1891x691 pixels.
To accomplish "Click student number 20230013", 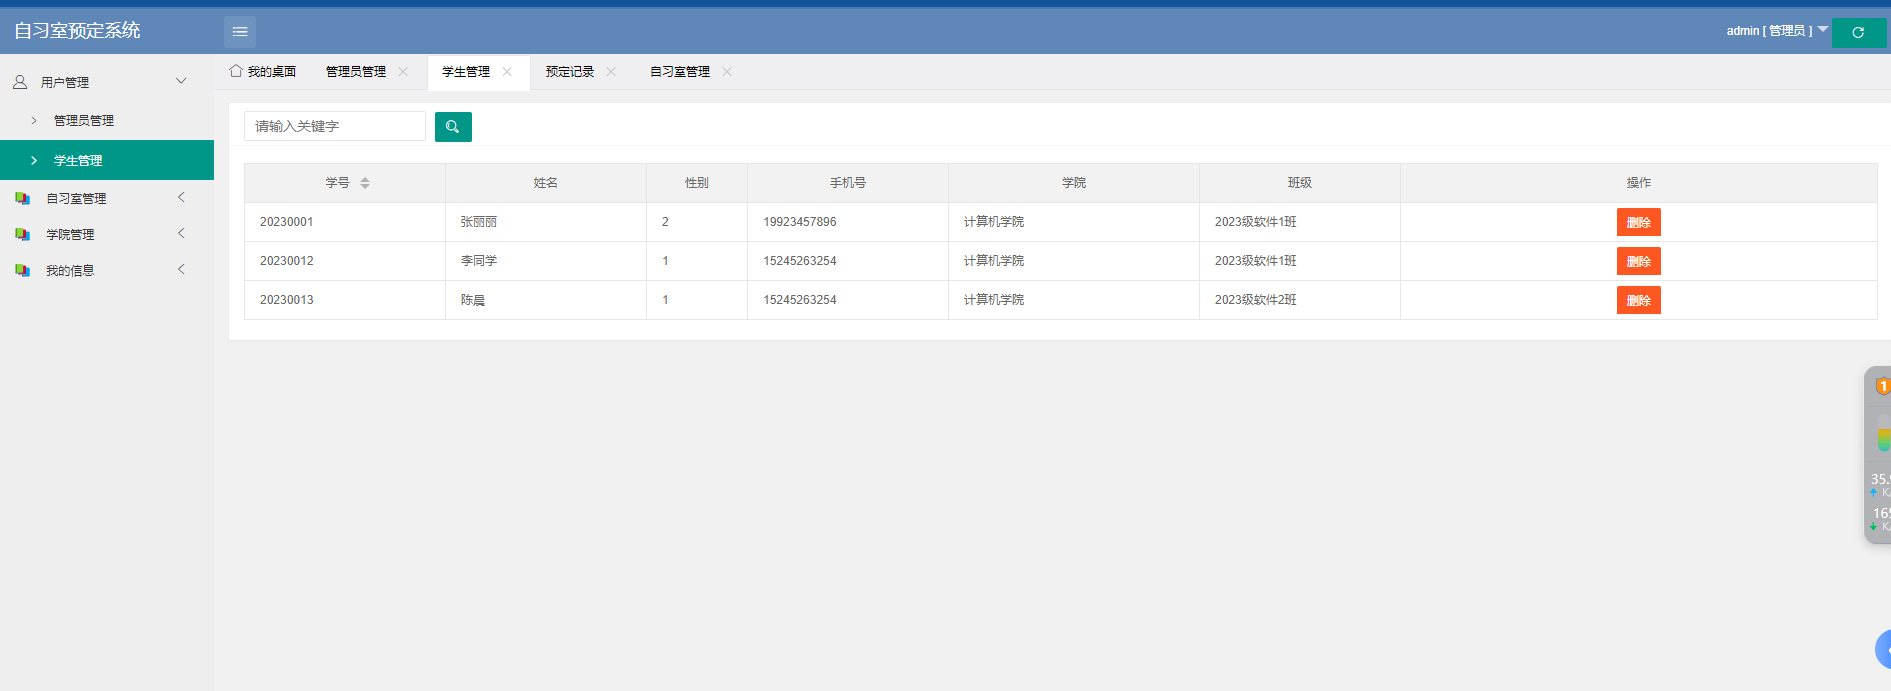I will pos(287,300).
